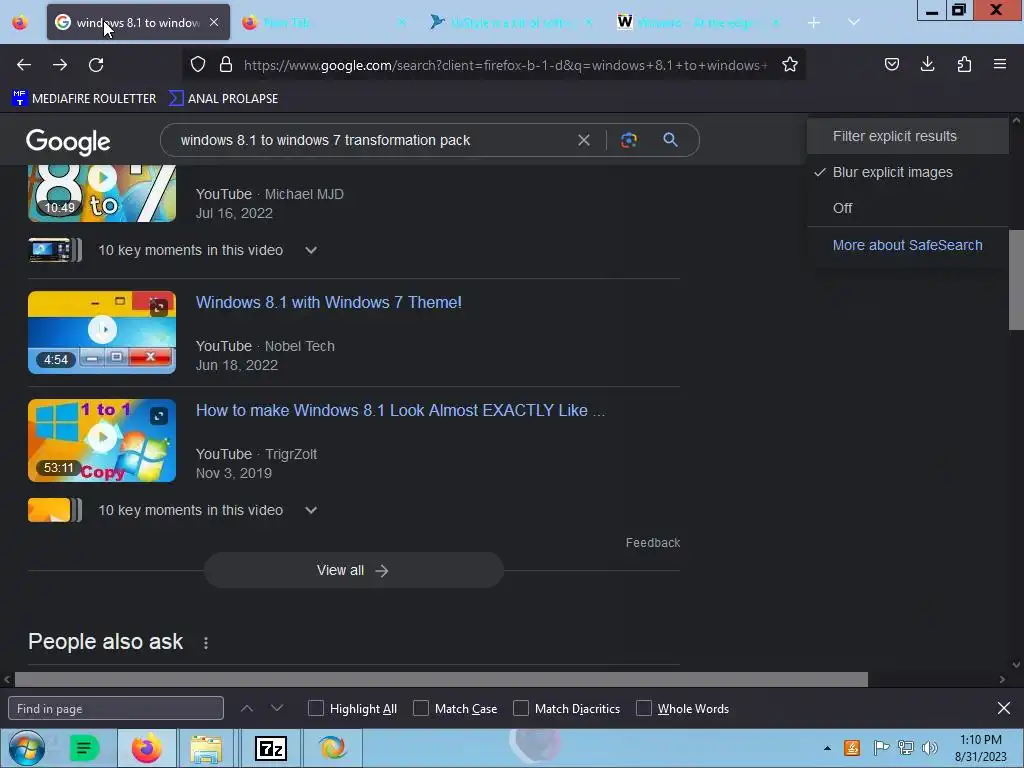Switch to the UxStyle tab
The height and width of the screenshot is (768, 1024).
pyautogui.click(x=511, y=22)
